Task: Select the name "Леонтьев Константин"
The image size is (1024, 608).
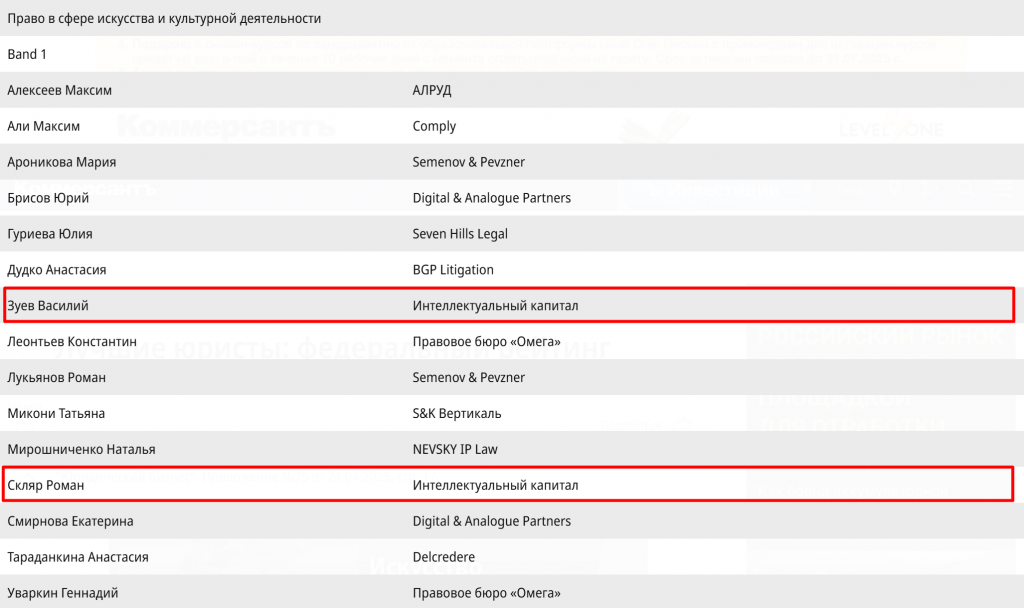Action: [72, 342]
